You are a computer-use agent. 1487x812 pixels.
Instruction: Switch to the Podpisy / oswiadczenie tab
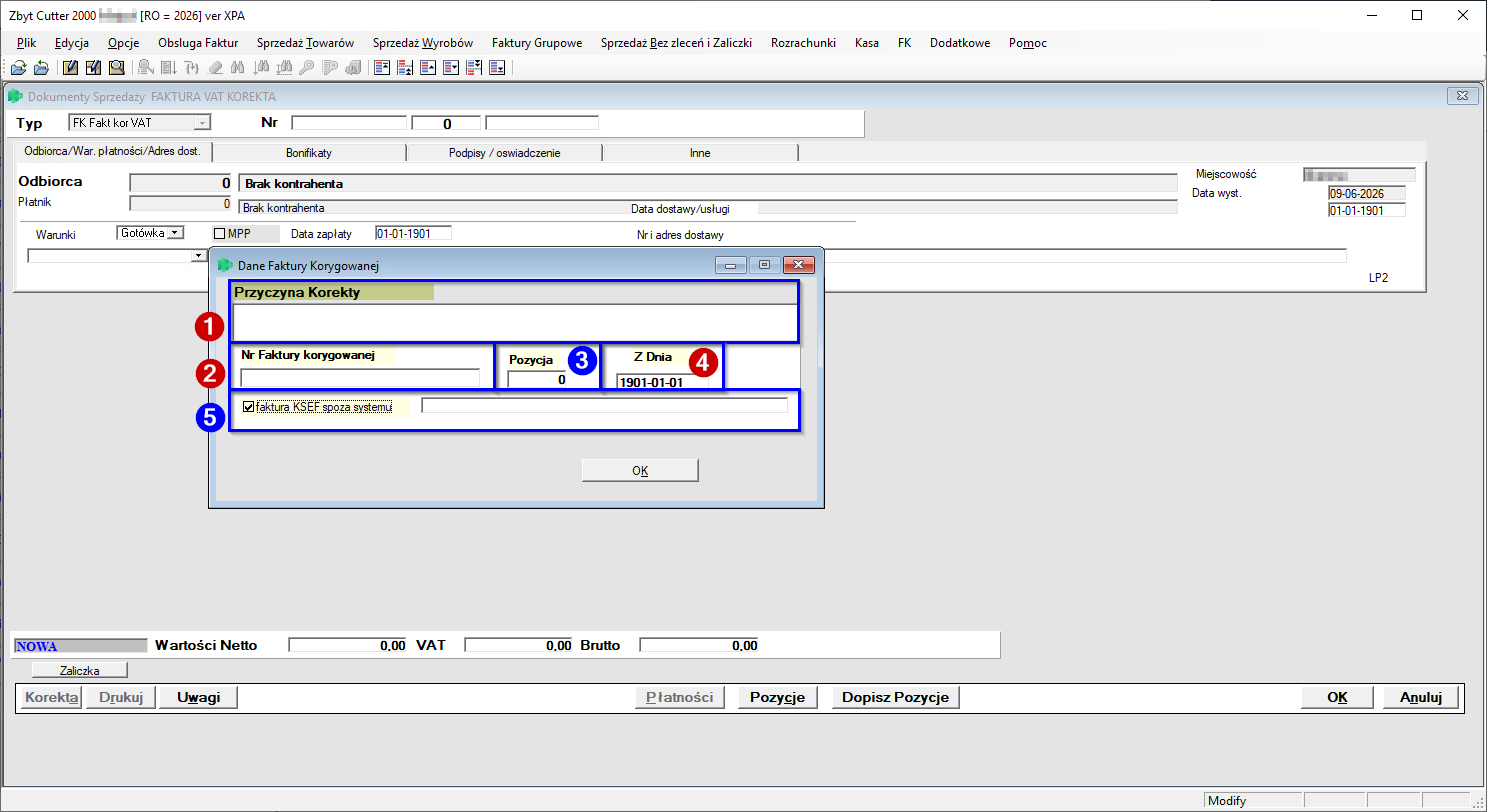tap(504, 153)
